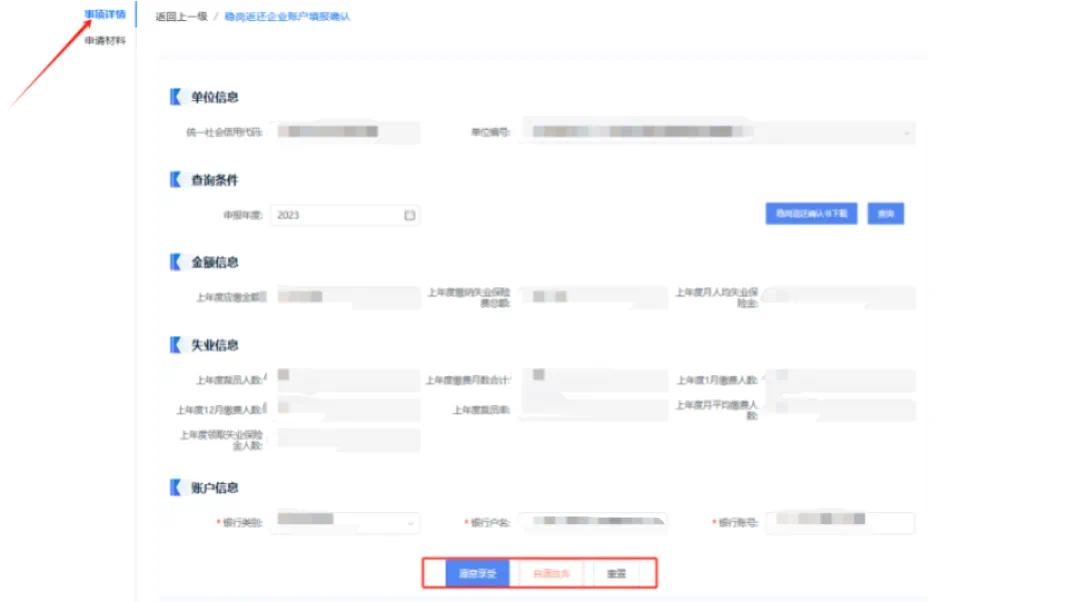Click the 查询条件 section marker icon
This screenshot has width=1080, height=602.
tap(176, 180)
